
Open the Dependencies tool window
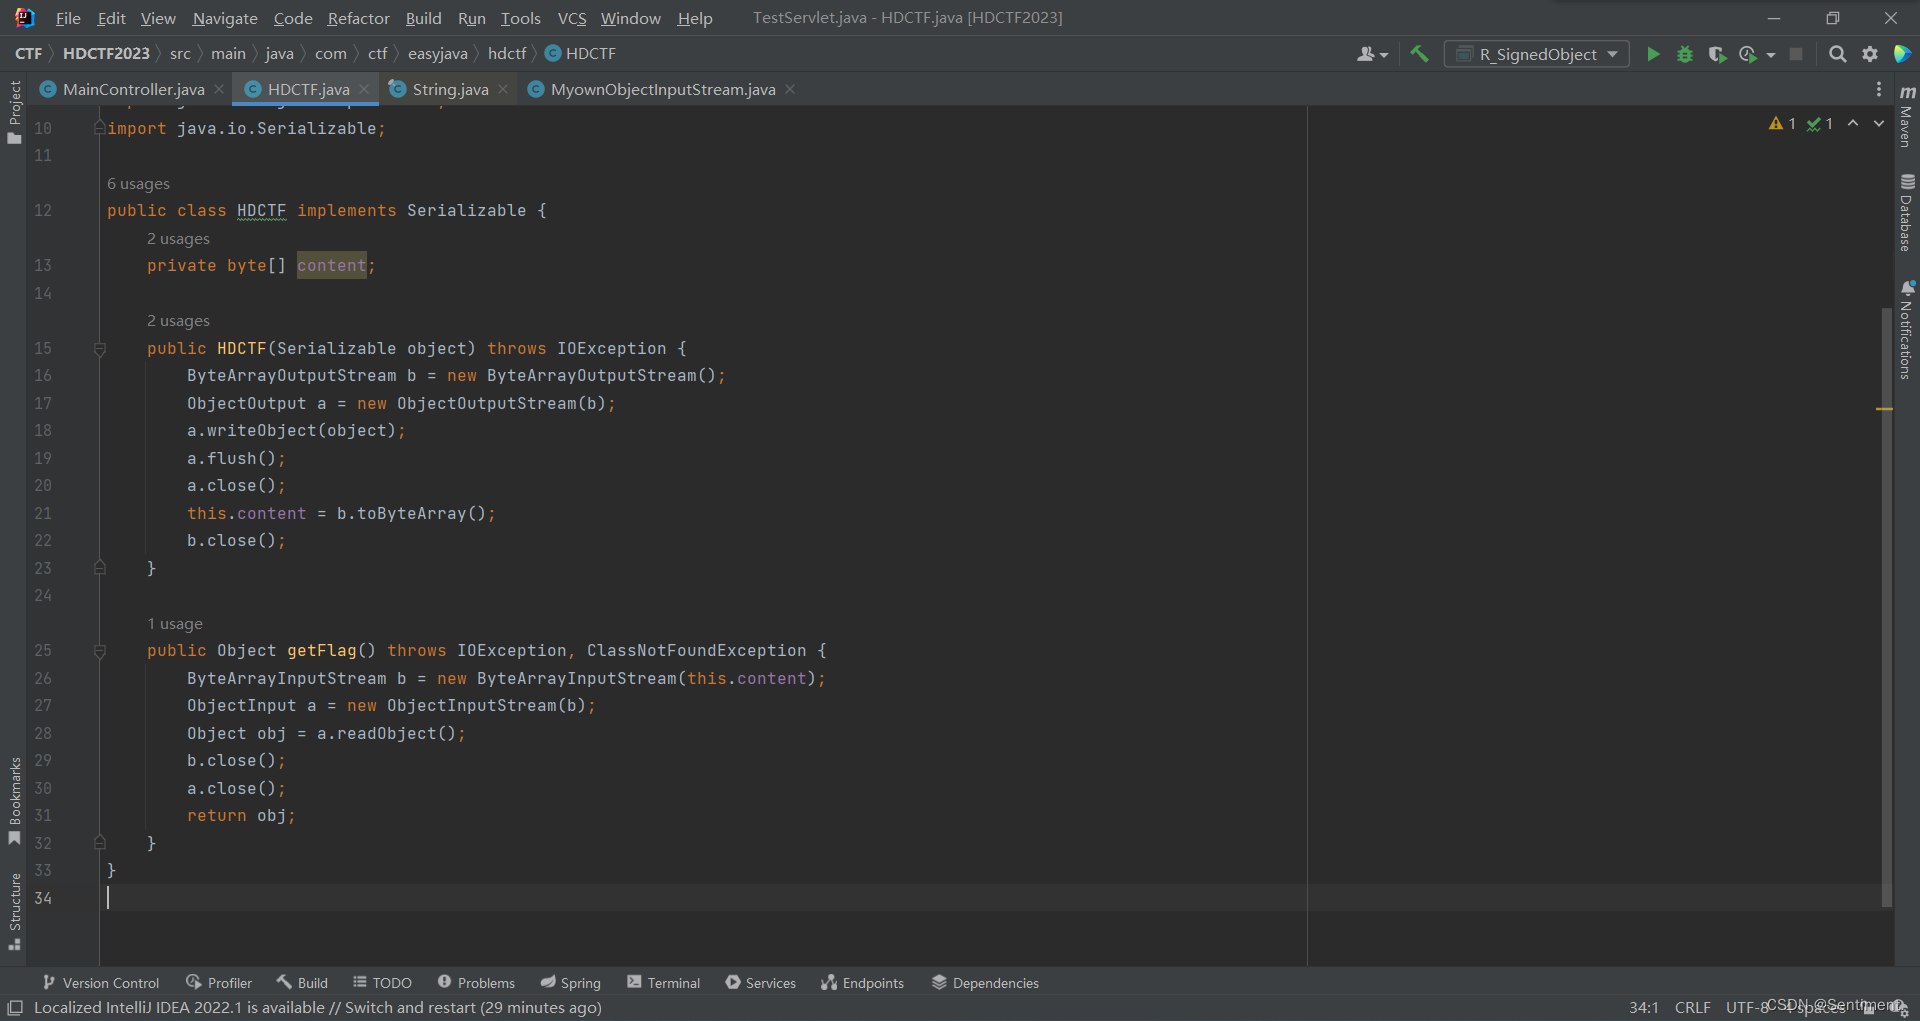tap(985, 983)
